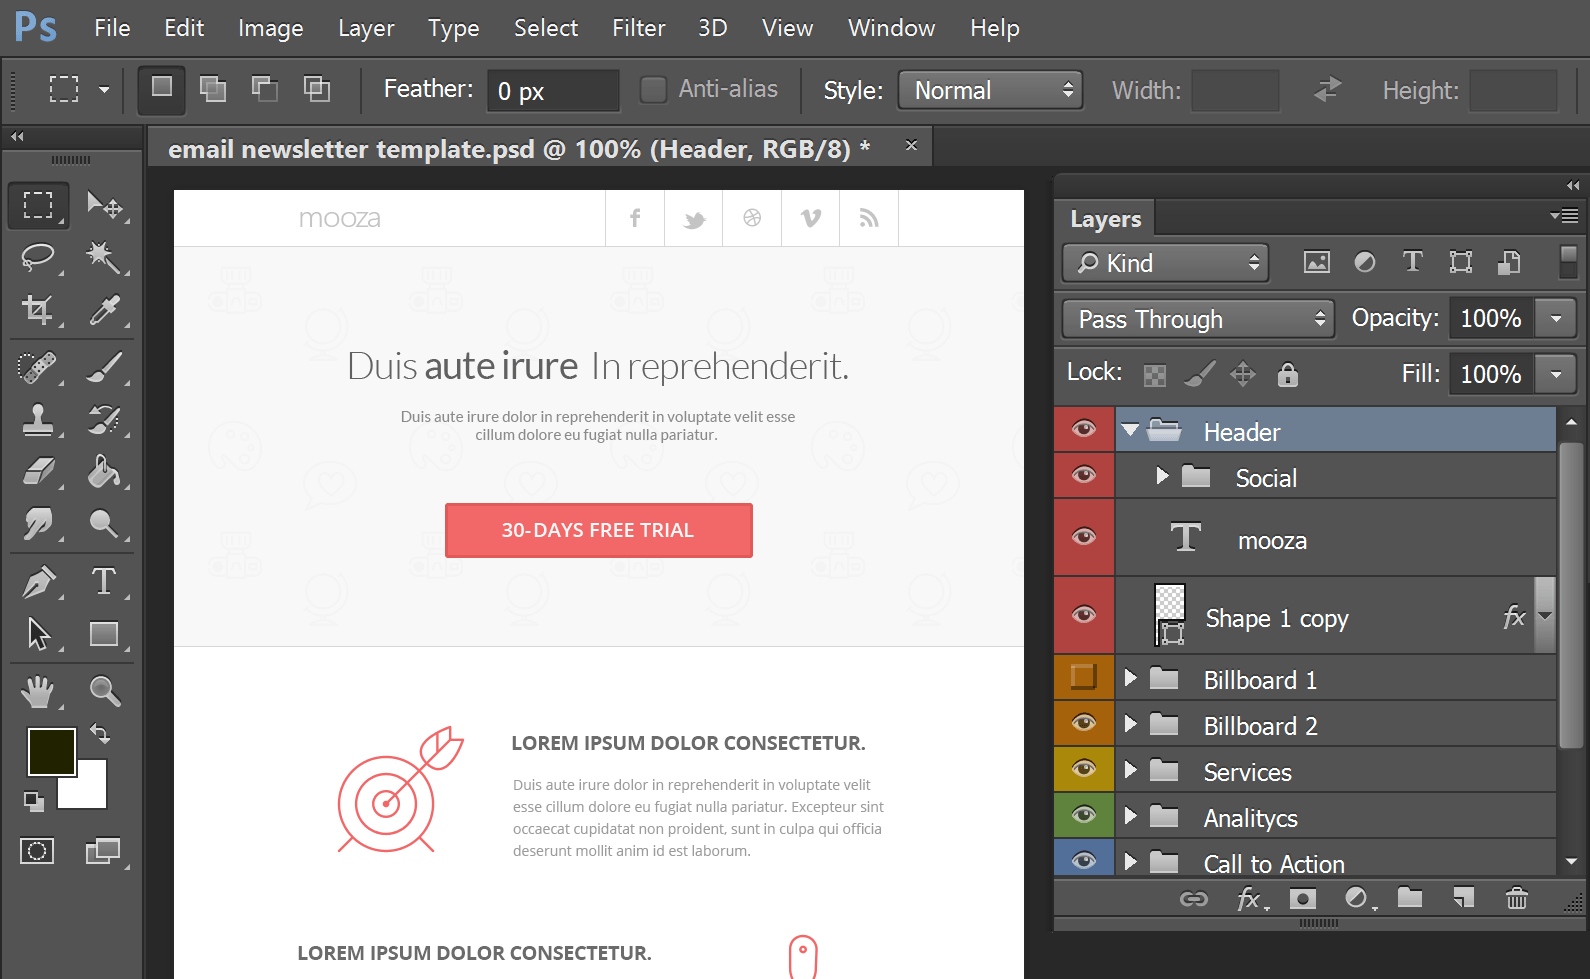The height and width of the screenshot is (979, 1590).
Task: Select the Clone Stamp tool
Action: [x=38, y=420]
